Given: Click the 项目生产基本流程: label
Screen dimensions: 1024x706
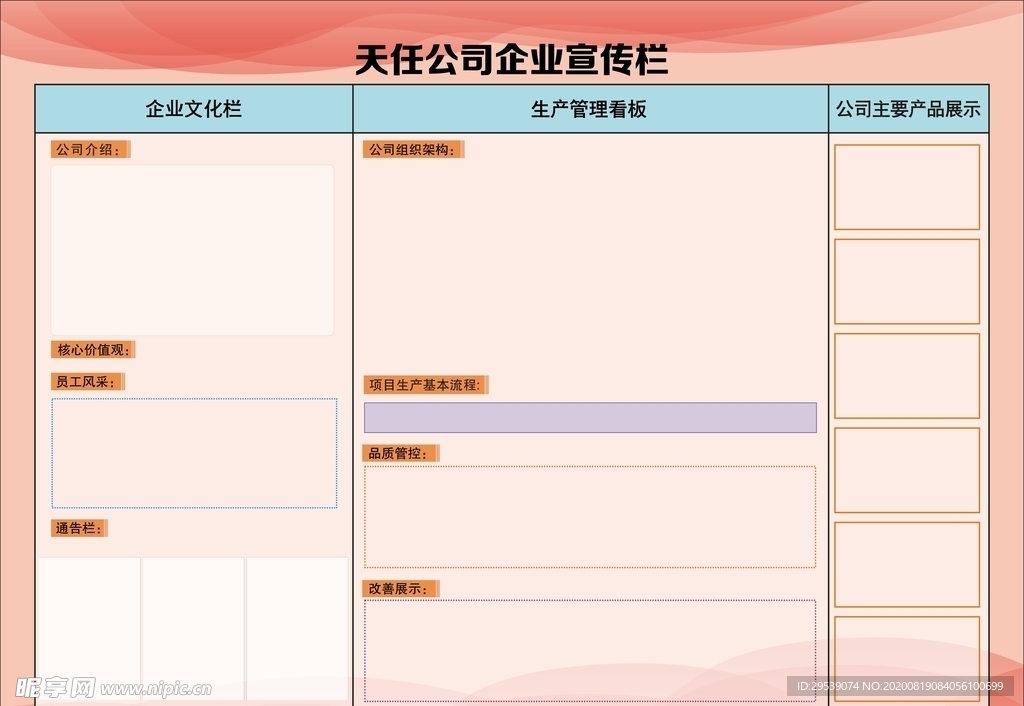Looking at the screenshot, I should point(426,385).
